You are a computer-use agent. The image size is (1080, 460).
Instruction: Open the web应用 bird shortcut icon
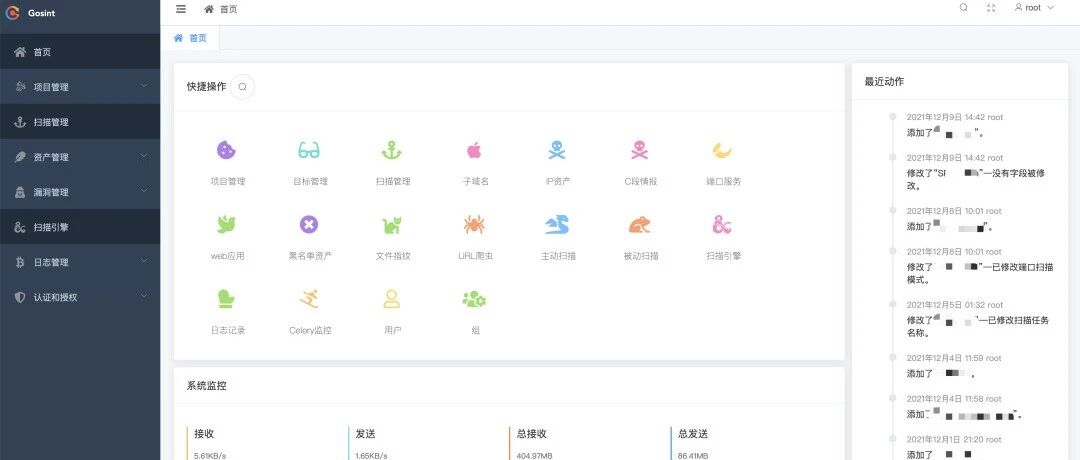click(227, 224)
